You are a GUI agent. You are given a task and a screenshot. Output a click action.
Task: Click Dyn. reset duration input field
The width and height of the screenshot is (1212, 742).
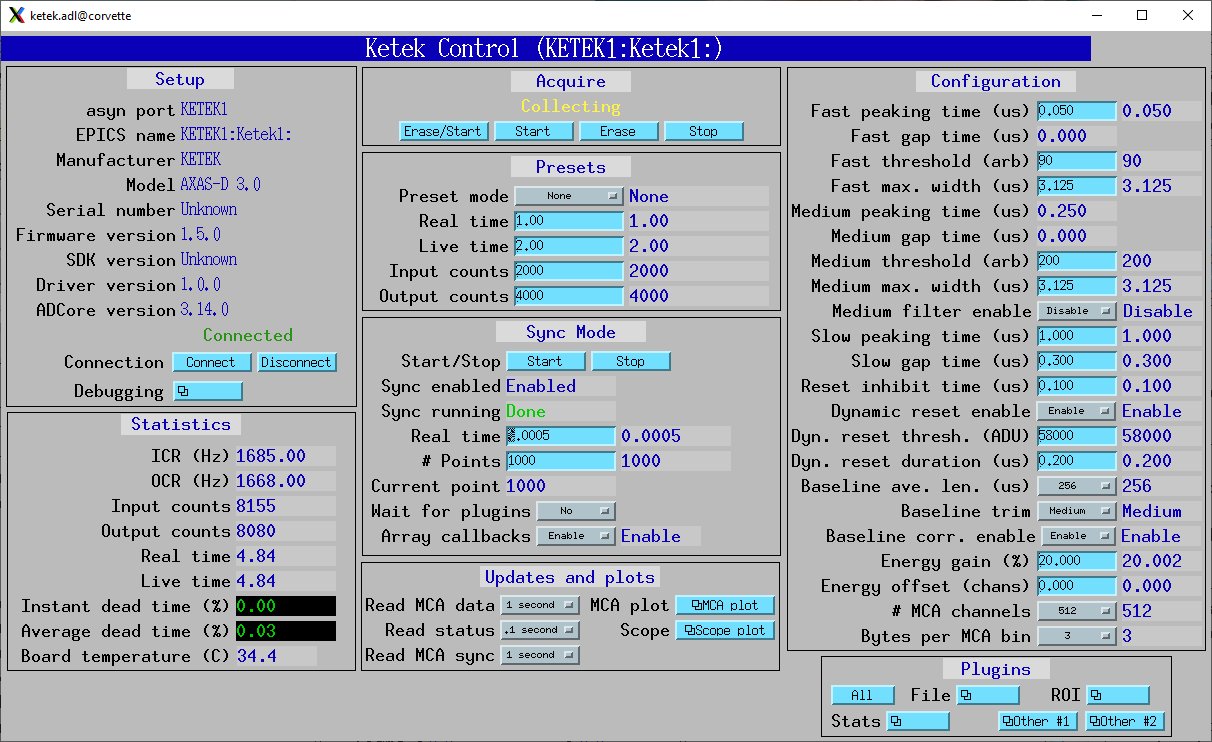click(x=1076, y=461)
